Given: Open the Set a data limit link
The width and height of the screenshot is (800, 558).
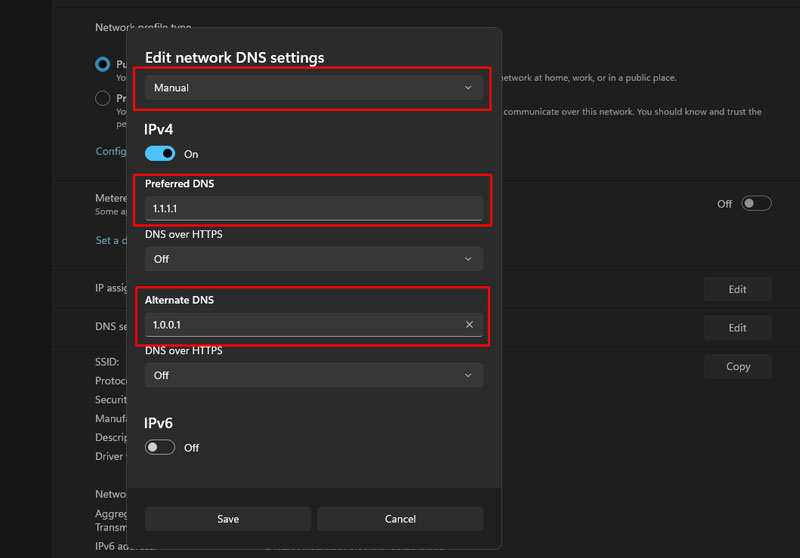Looking at the screenshot, I should [109, 240].
